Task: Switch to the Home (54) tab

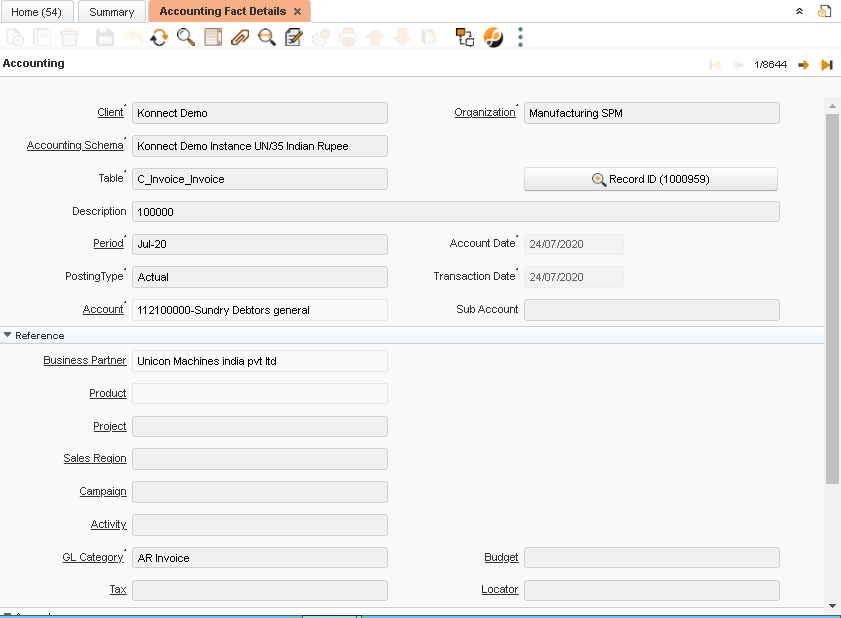Action: point(36,12)
